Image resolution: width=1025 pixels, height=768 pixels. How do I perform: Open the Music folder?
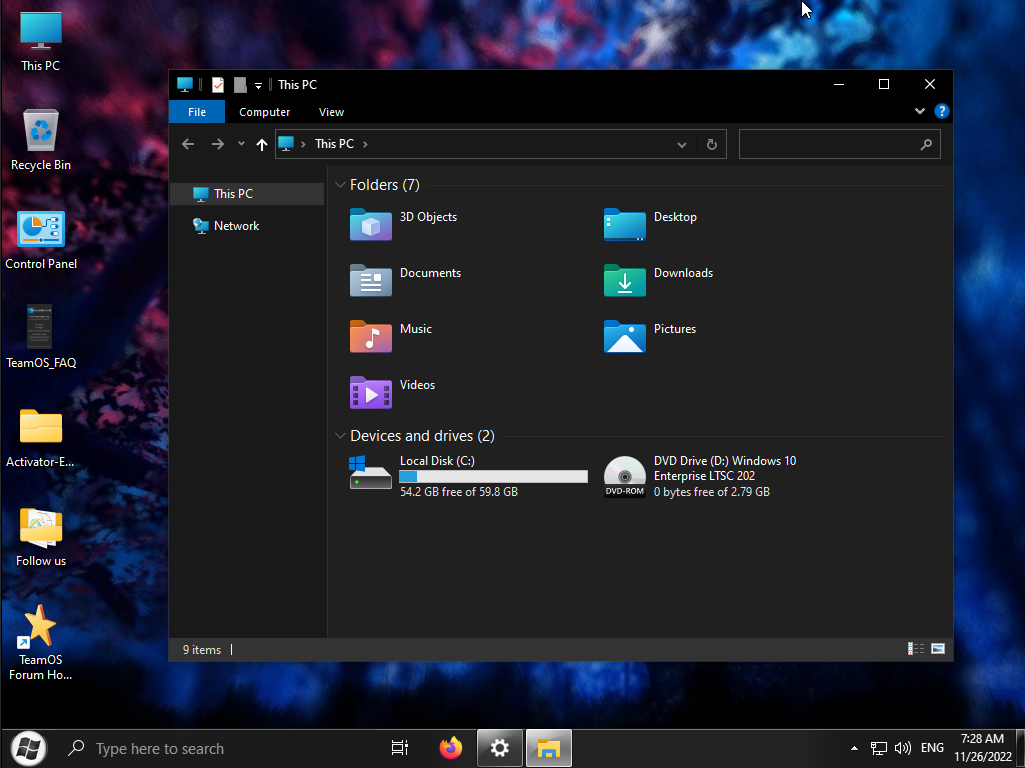tap(371, 336)
